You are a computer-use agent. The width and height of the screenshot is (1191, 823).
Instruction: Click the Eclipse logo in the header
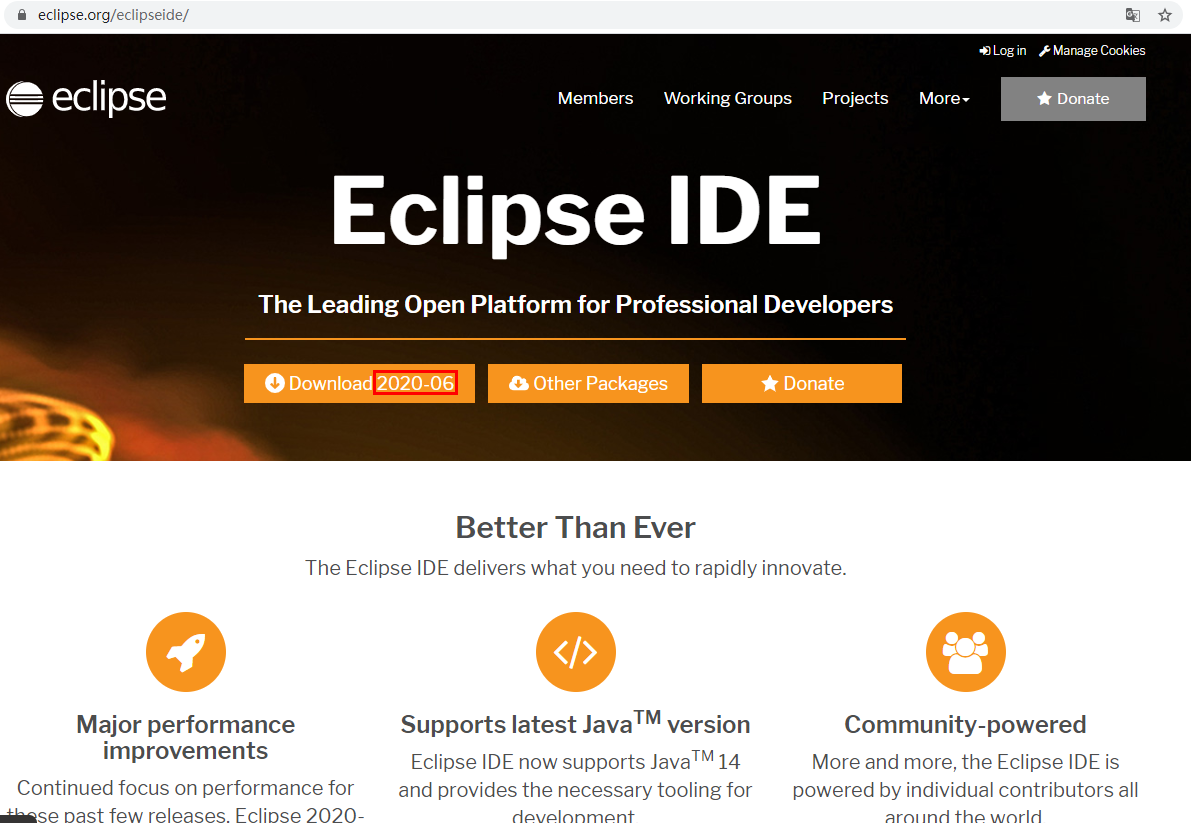click(x=86, y=99)
